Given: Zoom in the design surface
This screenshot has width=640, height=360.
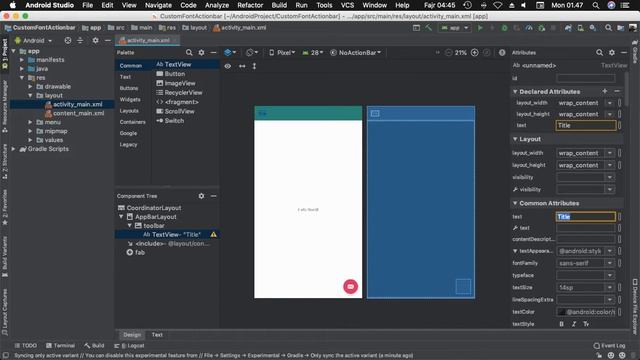Looking at the screenshot, I should point(474,53).
